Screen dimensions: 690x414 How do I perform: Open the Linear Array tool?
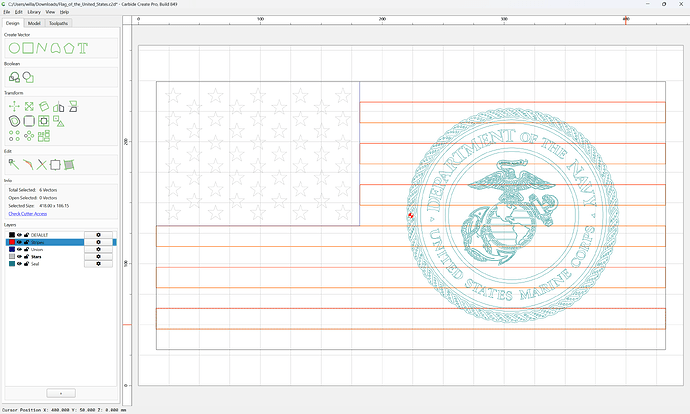pyautogui.click(x=15, y=136)
